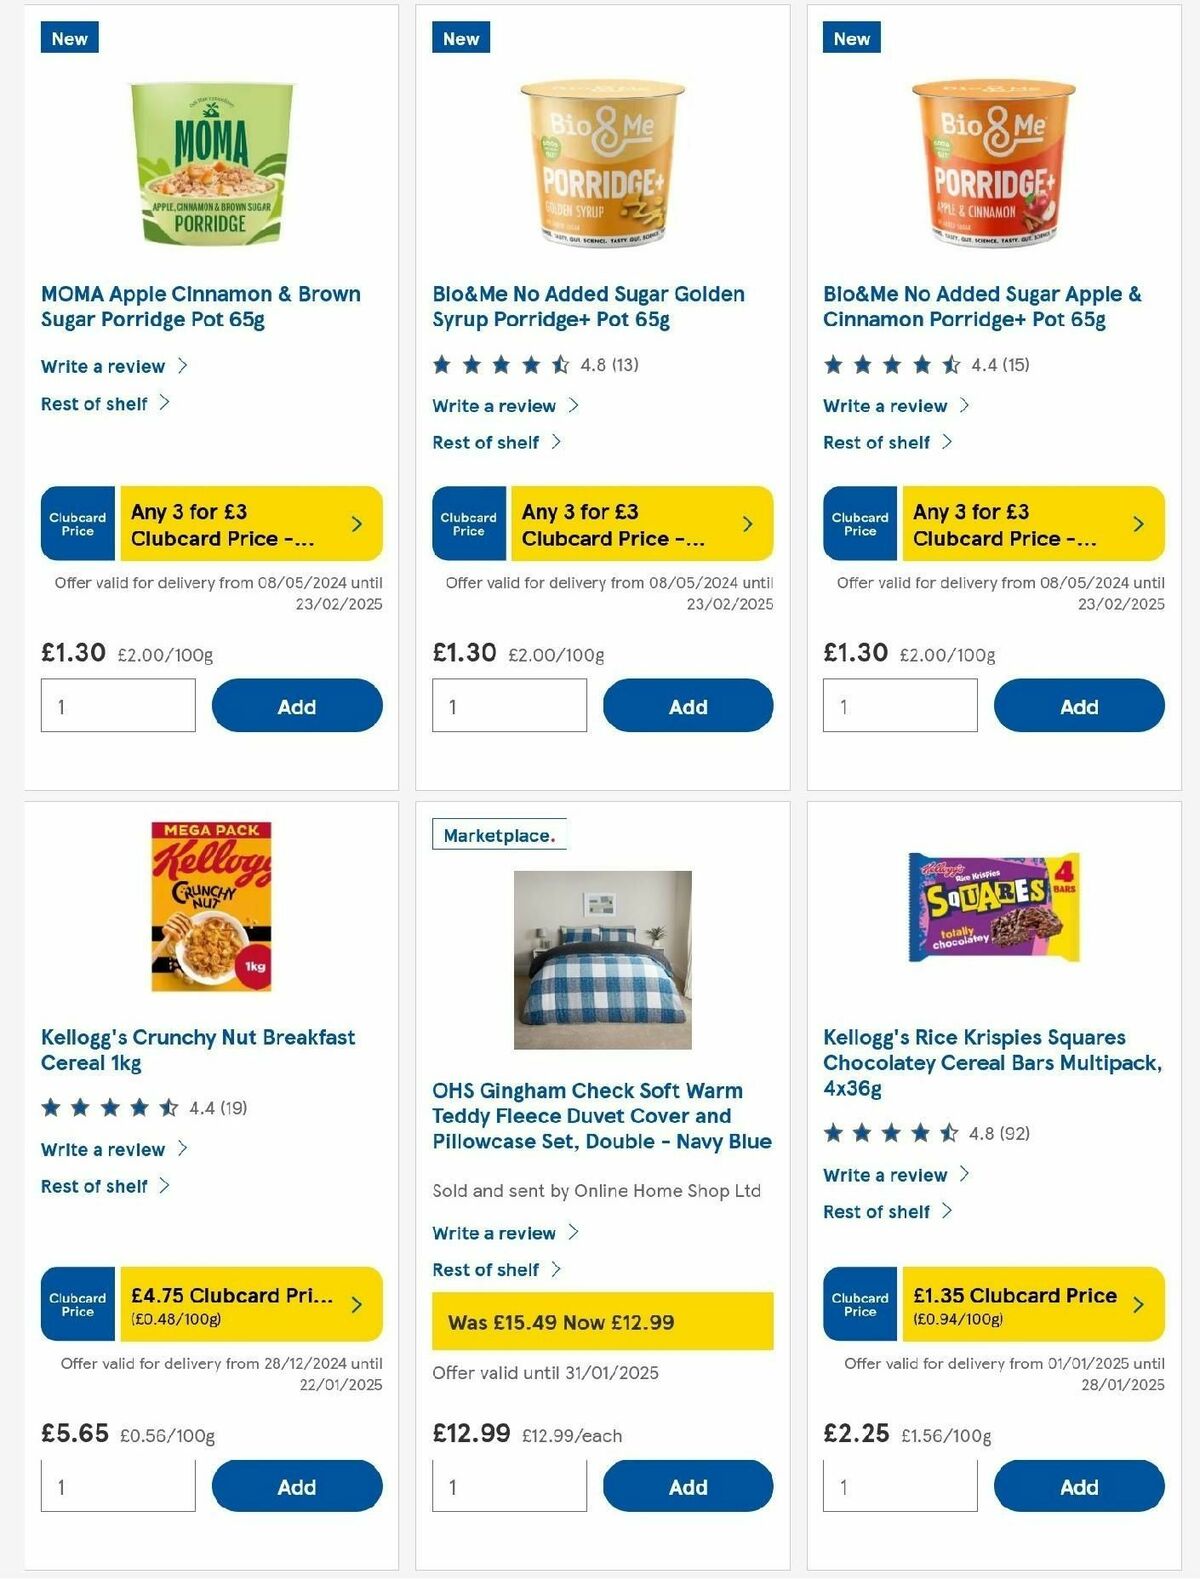Open the £4.75 Clubcard Price offer arrow
Screen dimensions: 1200x1580
pyautogui.click(x=355, y=1305)
